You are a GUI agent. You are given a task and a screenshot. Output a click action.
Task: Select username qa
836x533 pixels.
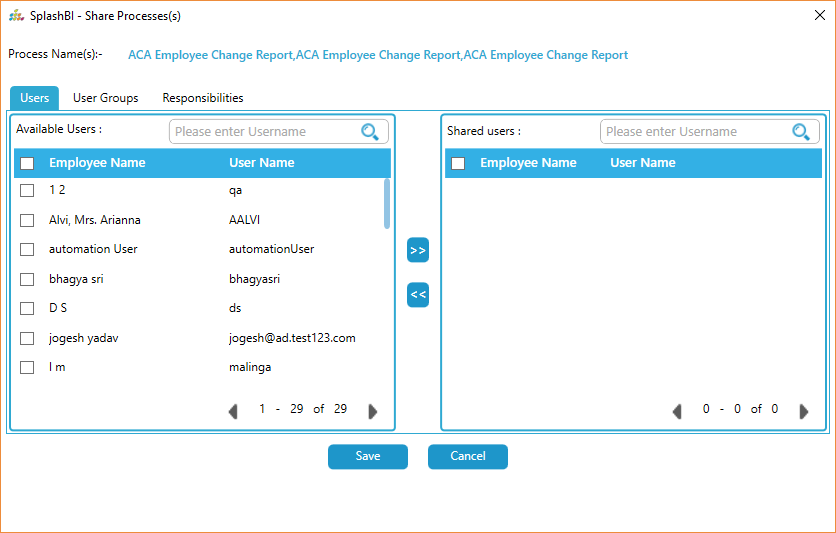tap(235, 190)
